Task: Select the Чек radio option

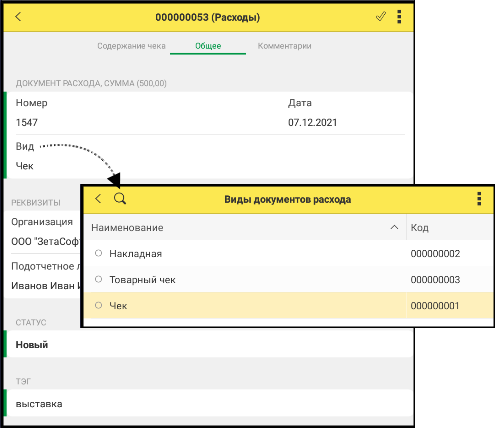Action: click(98, 305)
